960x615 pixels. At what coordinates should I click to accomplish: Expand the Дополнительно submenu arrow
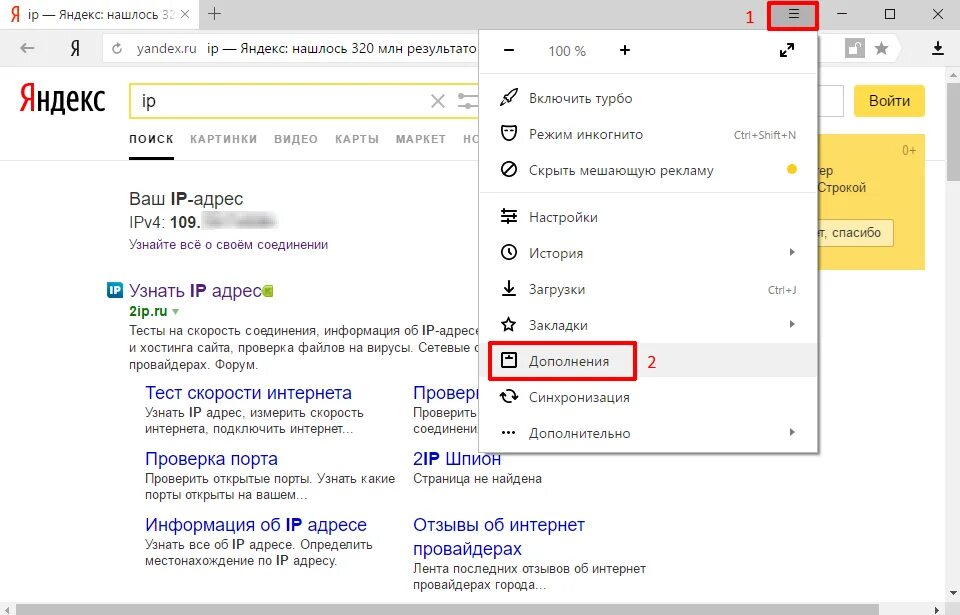(x=792, y=432)
